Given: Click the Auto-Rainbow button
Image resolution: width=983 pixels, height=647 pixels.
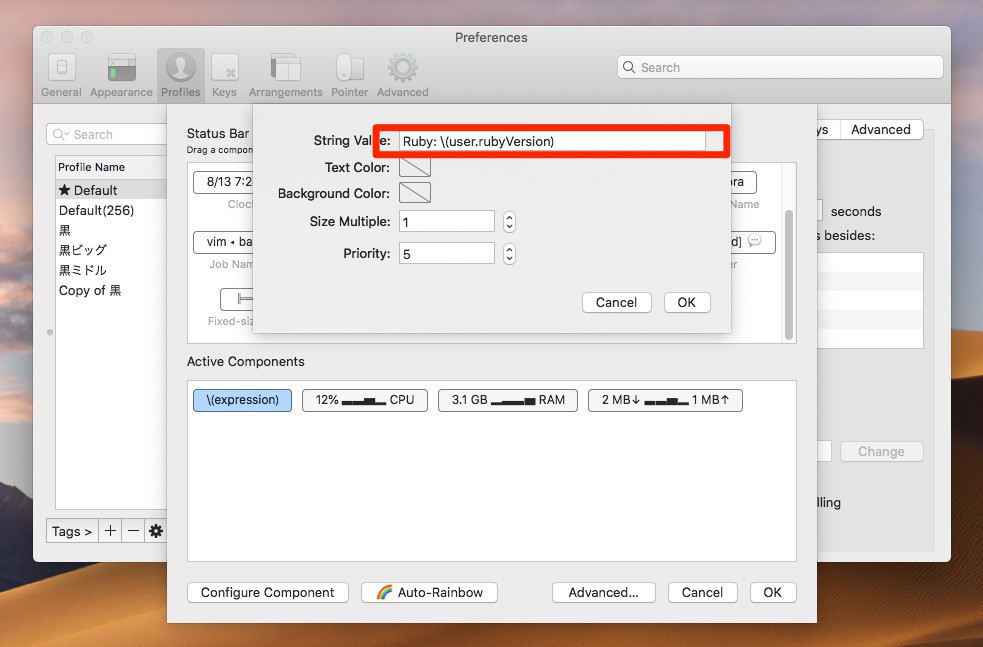Looking at the screenshot, I should [x=429, y=592].
